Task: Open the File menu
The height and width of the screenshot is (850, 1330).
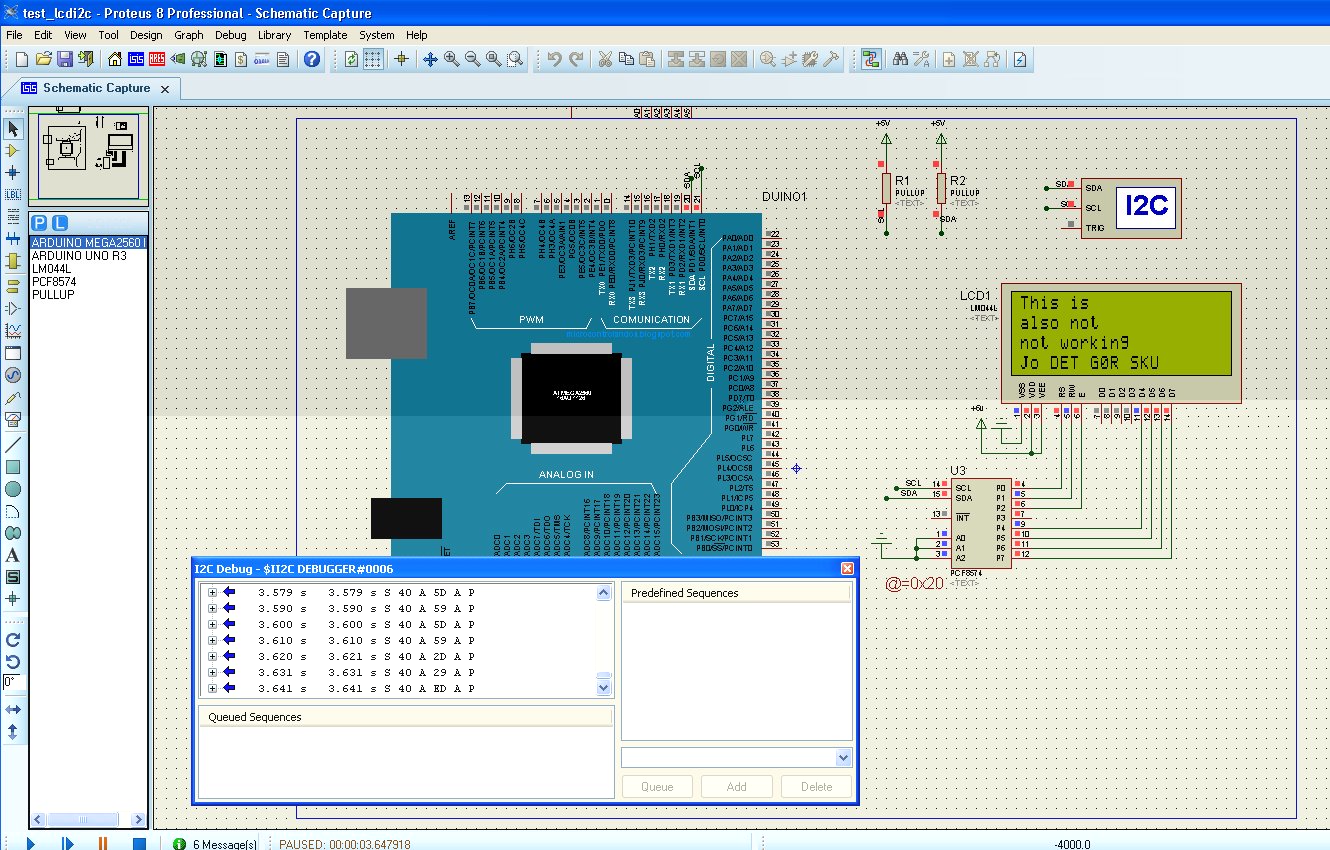Action: pos(14,35)
